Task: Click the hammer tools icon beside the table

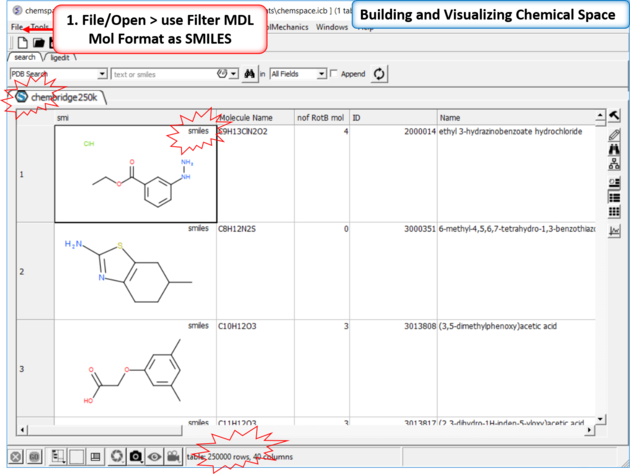Action: 615,116
